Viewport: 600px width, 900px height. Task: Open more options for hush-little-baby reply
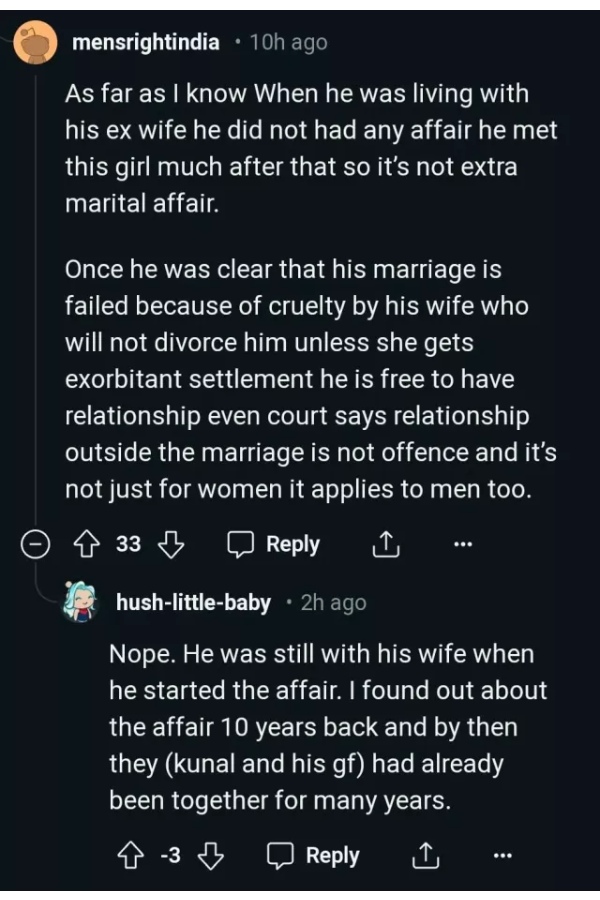click(x=502, y=856)
